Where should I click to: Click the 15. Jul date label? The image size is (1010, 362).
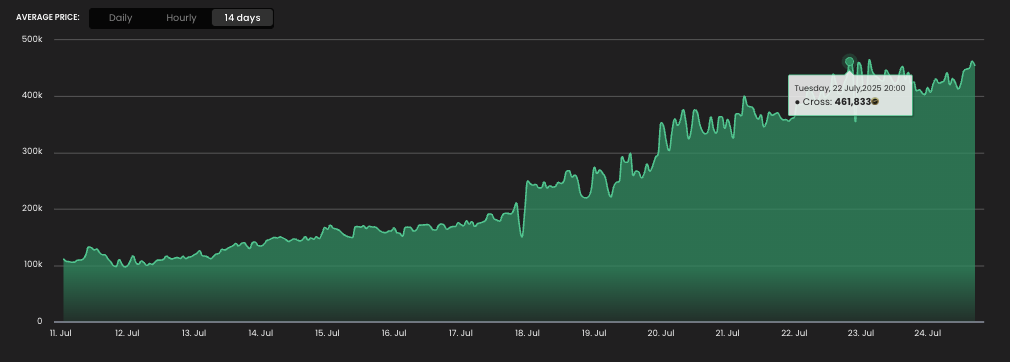pyautogui.click(x=327, y=333)
